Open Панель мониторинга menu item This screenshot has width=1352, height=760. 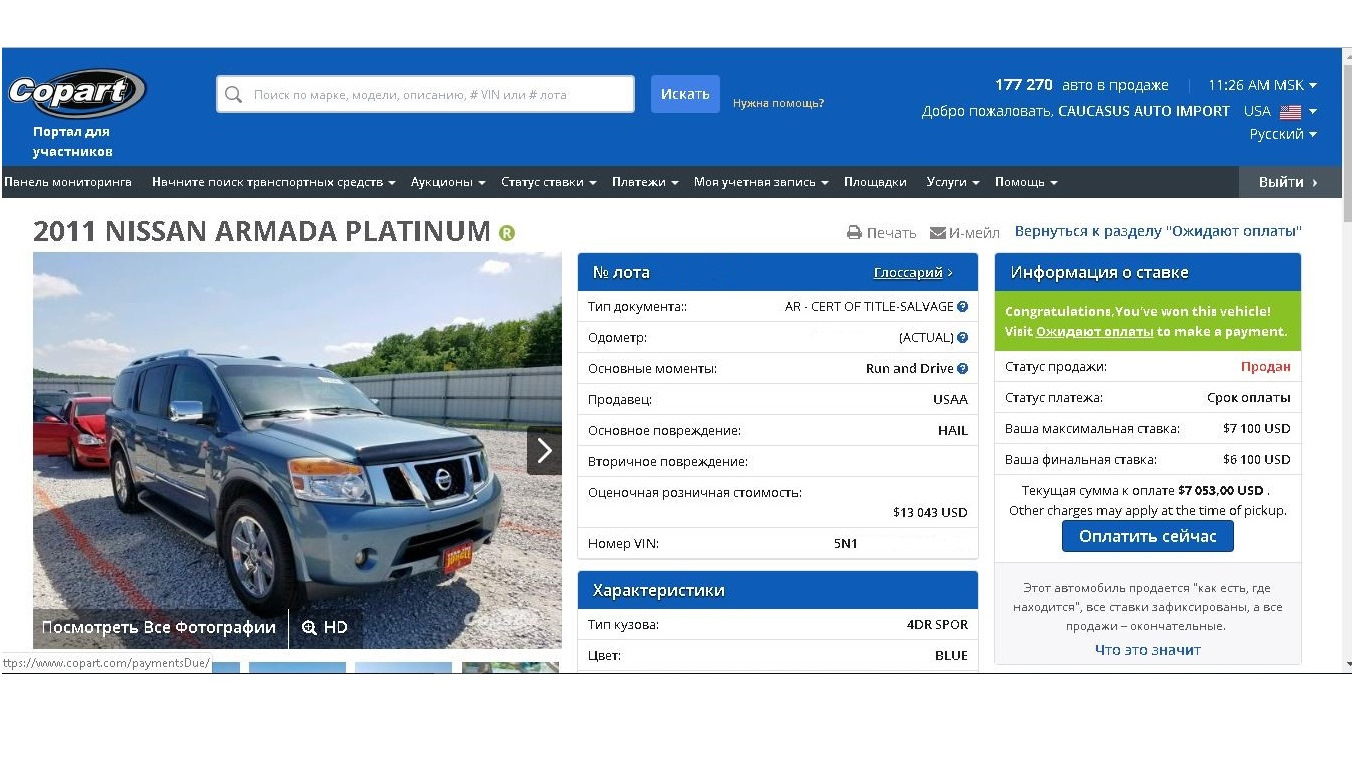(68, 182)
